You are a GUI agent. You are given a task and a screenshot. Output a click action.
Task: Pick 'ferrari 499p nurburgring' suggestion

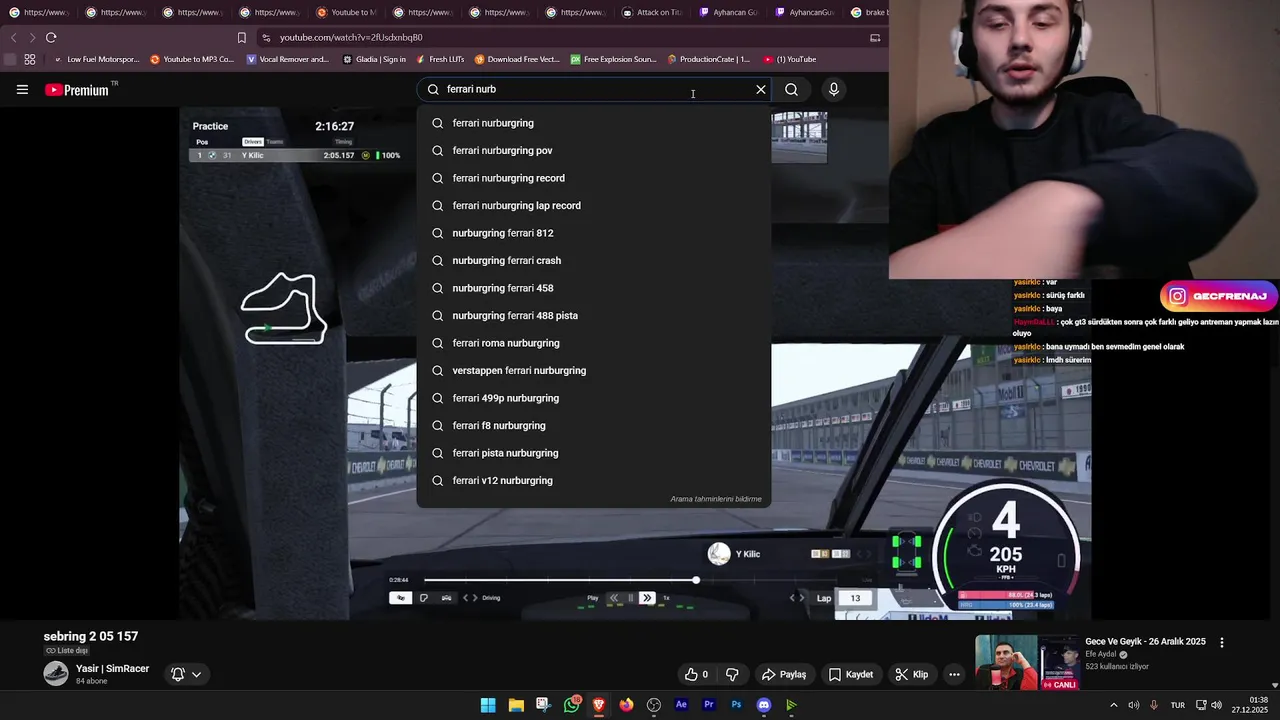[594, 398]
